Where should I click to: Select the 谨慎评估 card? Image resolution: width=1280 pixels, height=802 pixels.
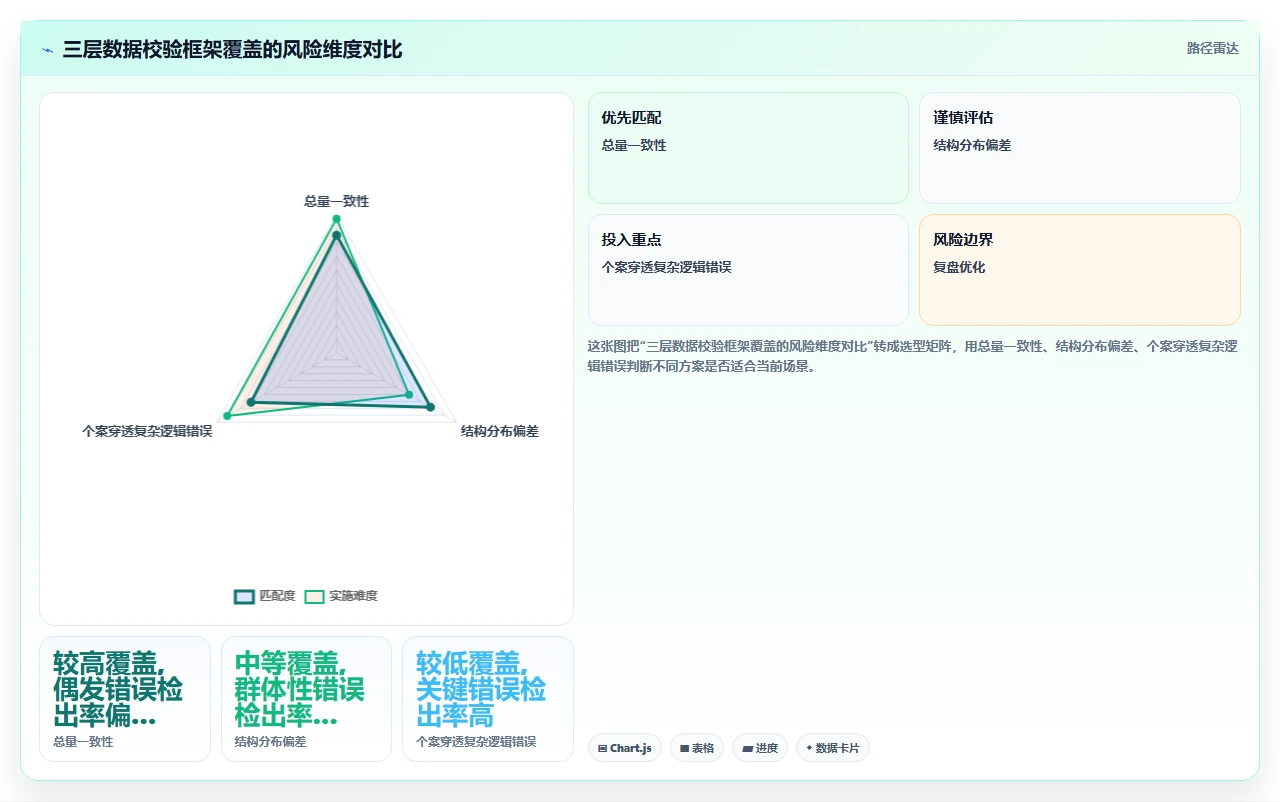(x=1080, y=148)
